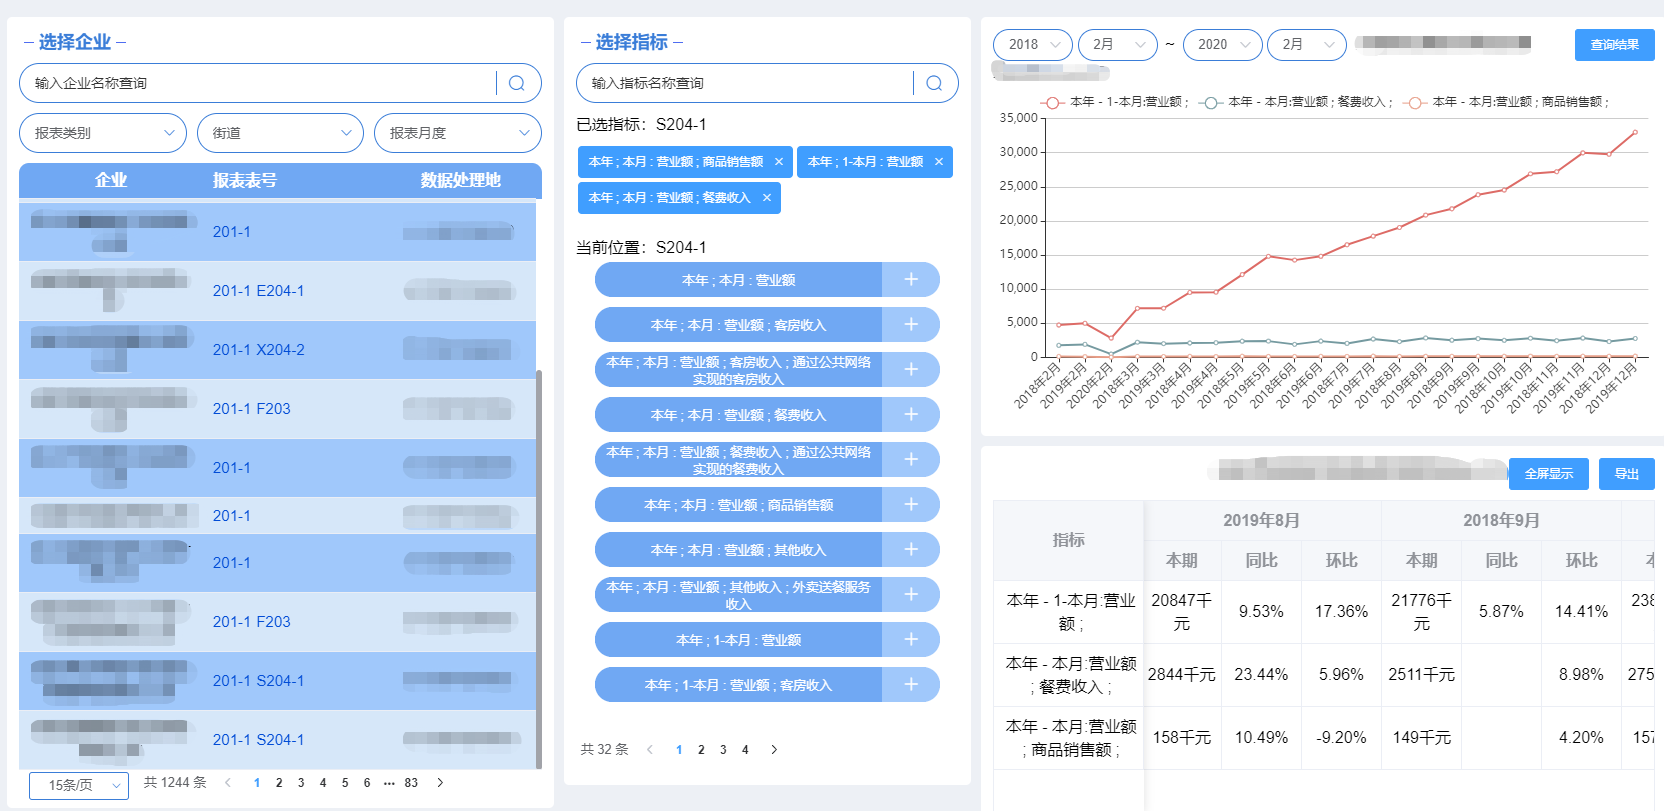This screenshot has height=811, width=1664.
Task: Toggle 1-本月:营业额 series in chart legend
Action: pyautogui.click(x=1115, y=102)
